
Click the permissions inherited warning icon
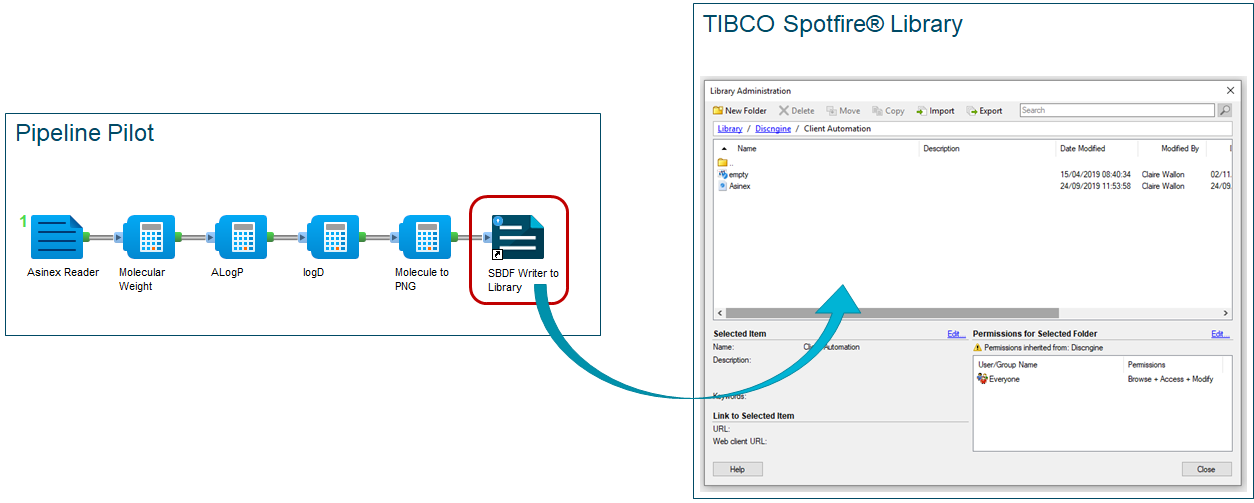pos(978,347)
